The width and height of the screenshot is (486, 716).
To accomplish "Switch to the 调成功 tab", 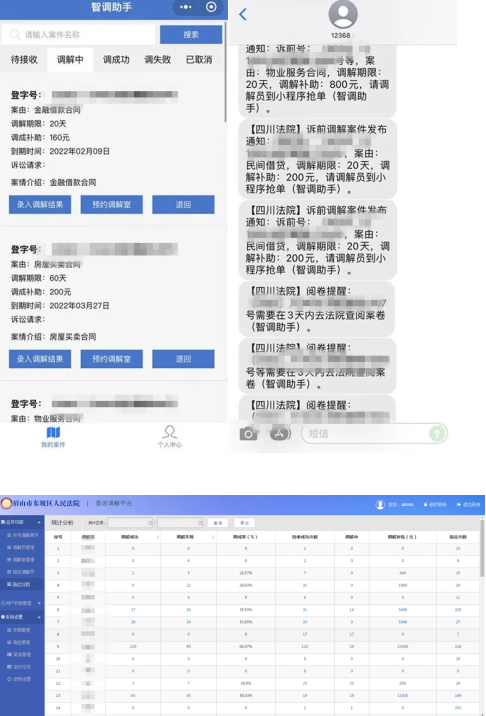I will [116, 60].
